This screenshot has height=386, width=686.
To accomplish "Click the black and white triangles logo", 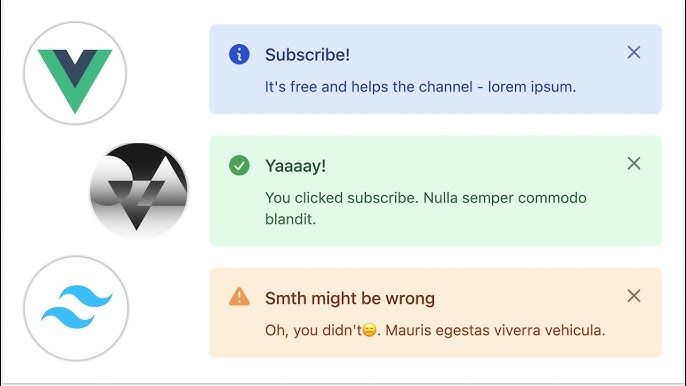I will [139, 191].
